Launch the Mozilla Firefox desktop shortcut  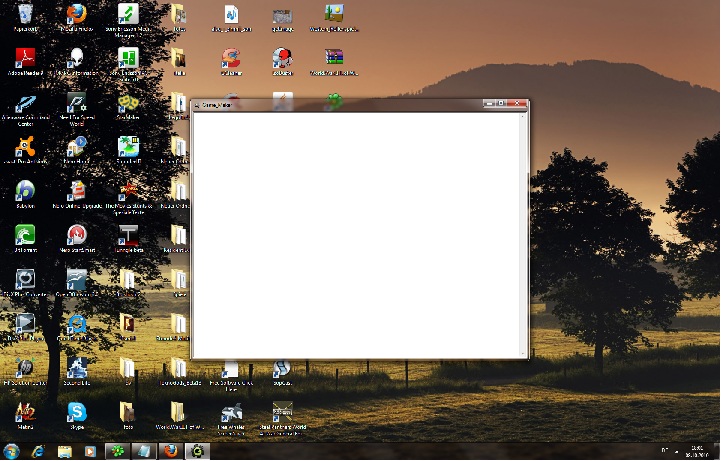[x=76, y=14]
